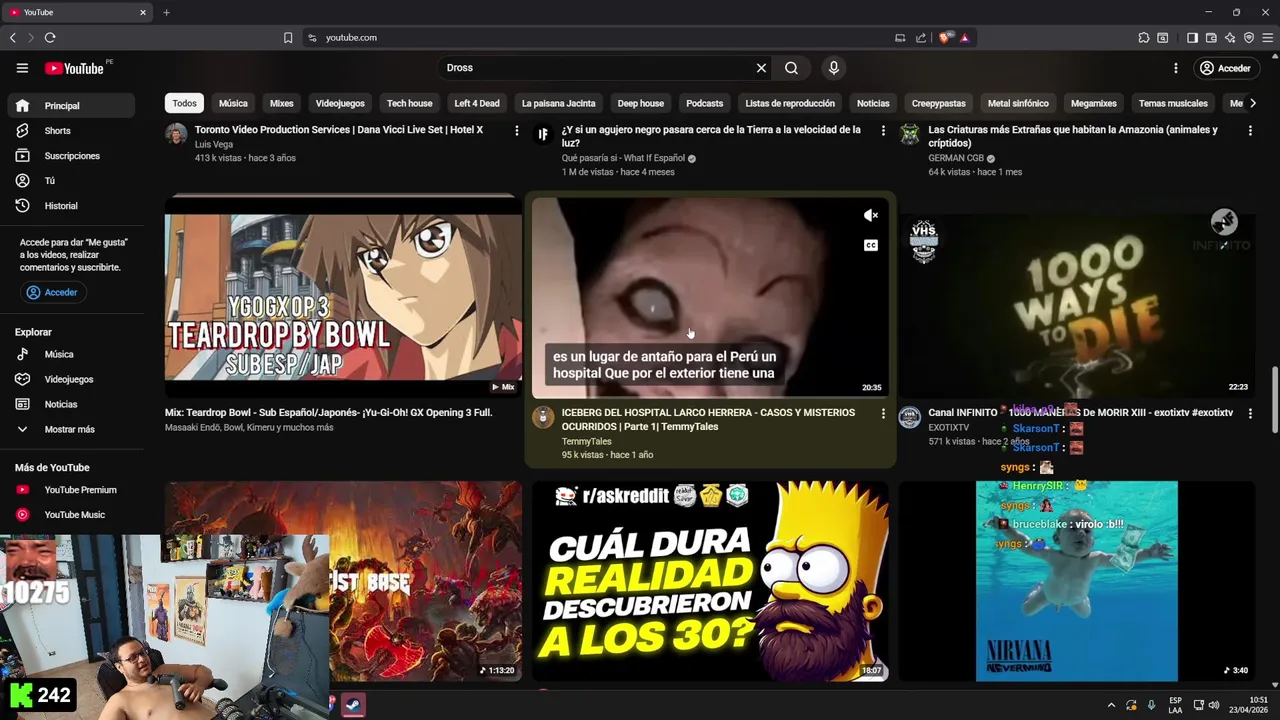Image resolution: width=1280 pixels, height=720 pixels.
Task: Unmute the hovered video preview
Action: pos(871,216)
